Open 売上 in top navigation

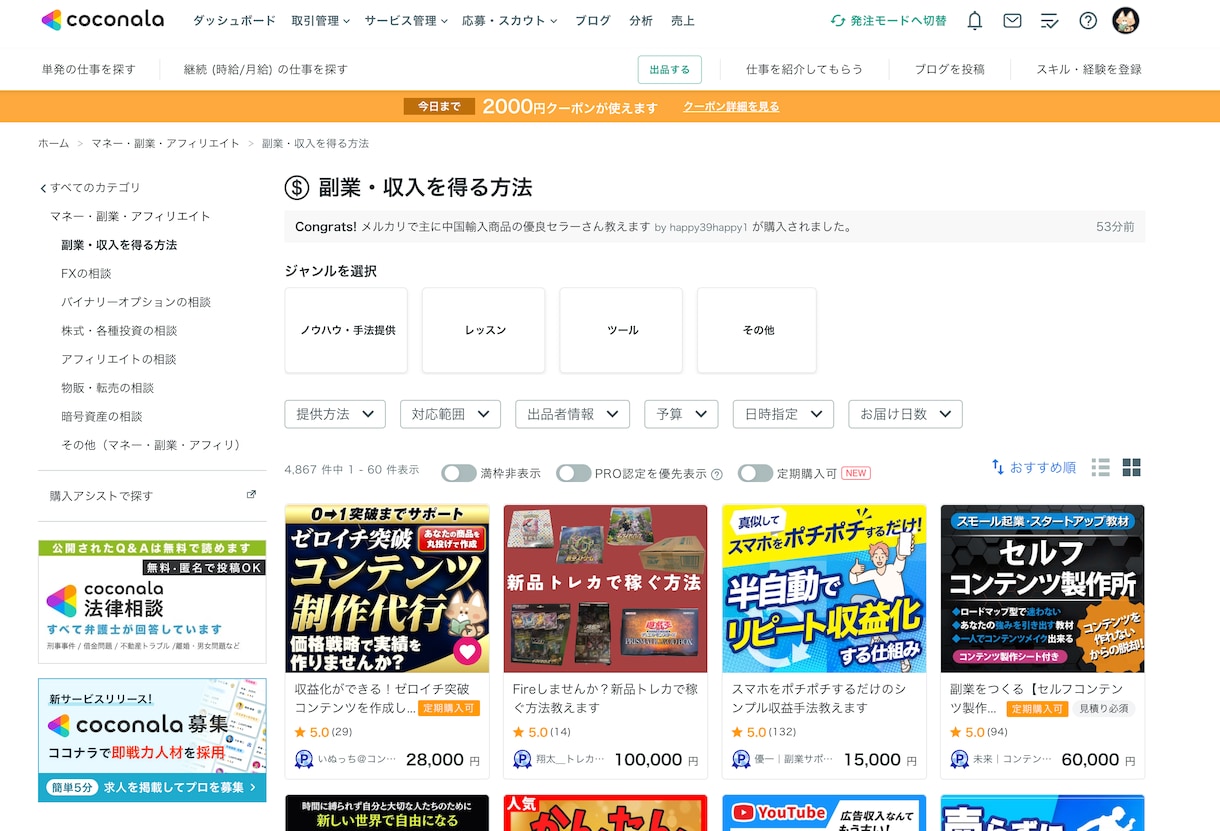683,20
